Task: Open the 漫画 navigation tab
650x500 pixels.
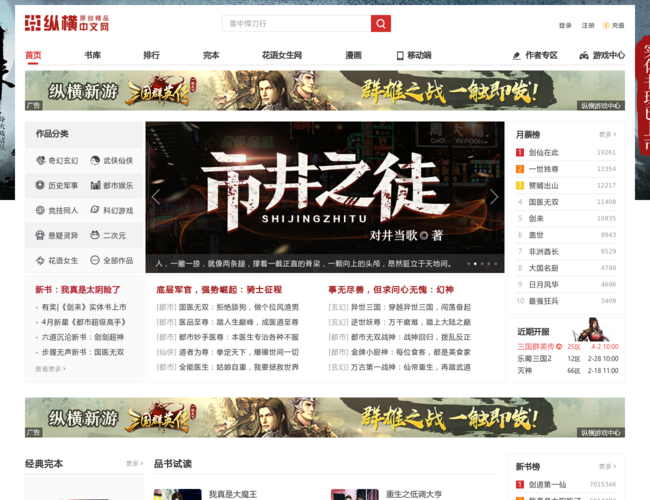Action: point(353,55)
